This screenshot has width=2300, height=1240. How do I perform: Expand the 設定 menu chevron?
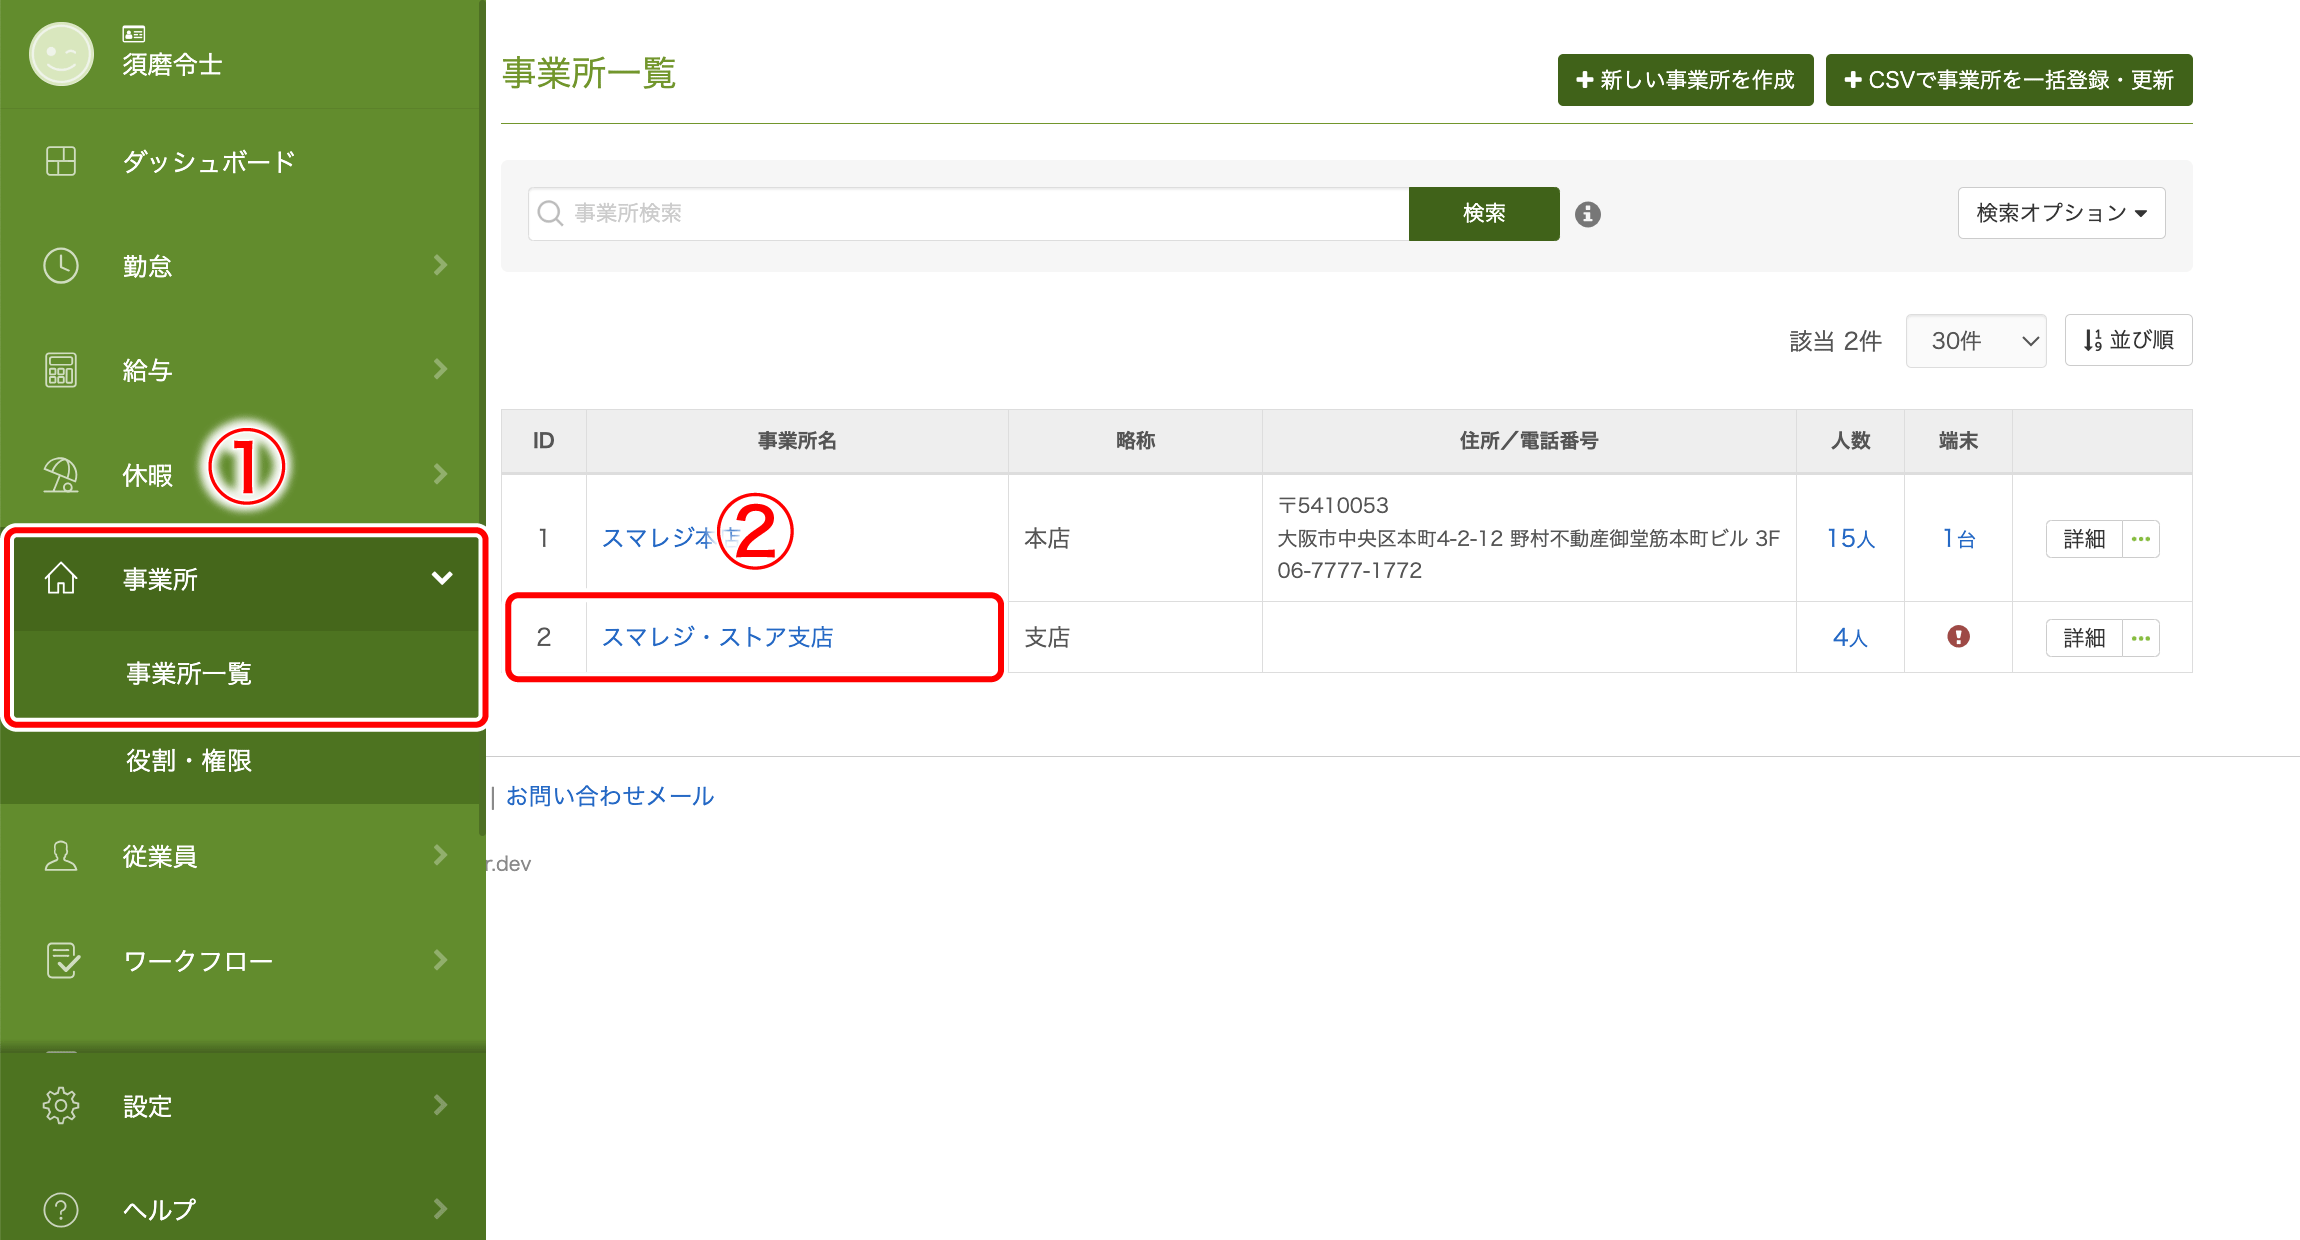[x=440, y=1105]
